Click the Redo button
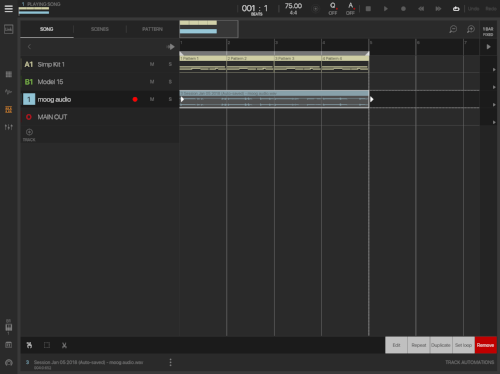The height and width of the screenshot is (374, 500). click(x=491, y=9)
